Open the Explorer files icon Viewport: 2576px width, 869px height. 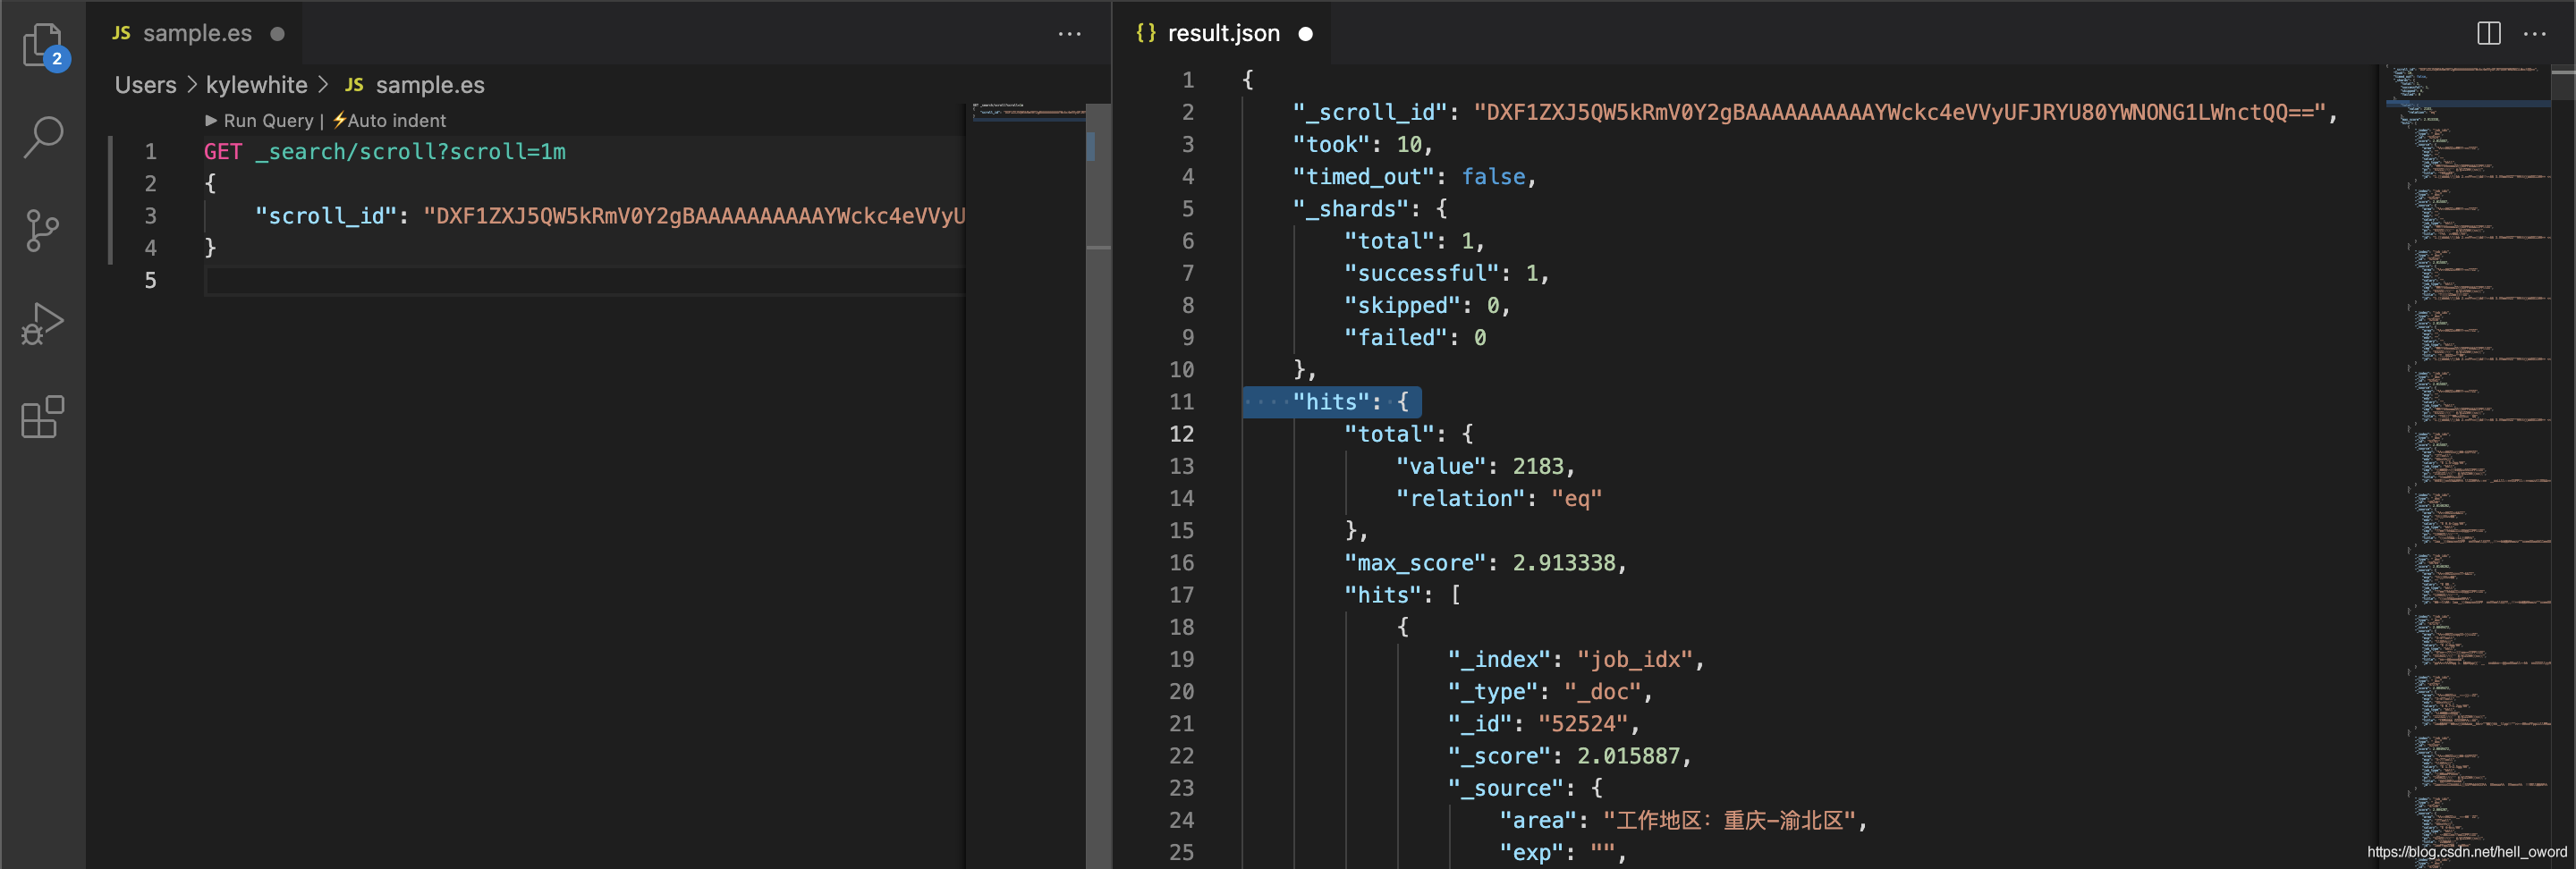(x=43, y=44)
